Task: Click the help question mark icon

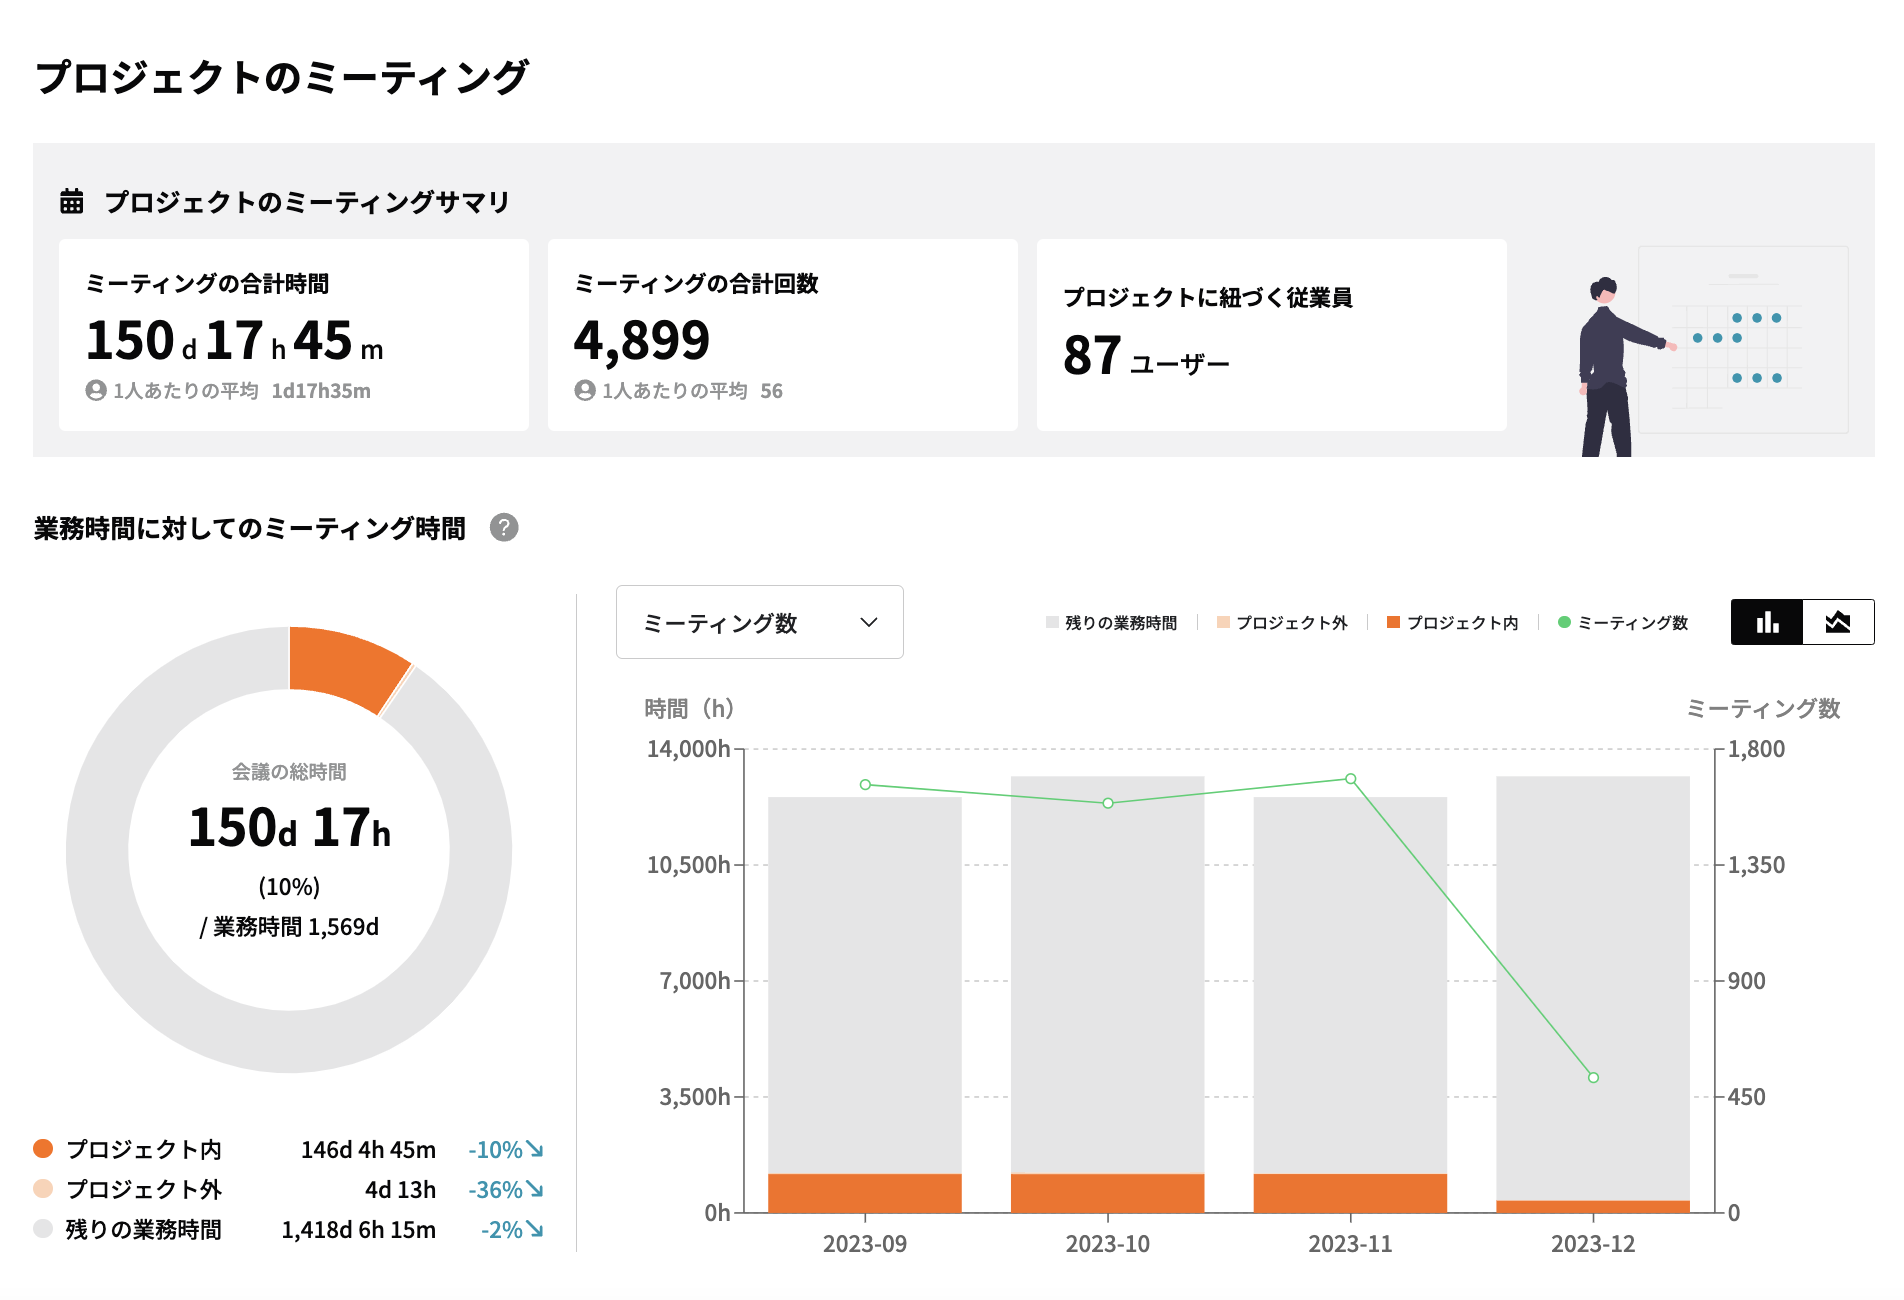Action: click(x=504, y=527)
